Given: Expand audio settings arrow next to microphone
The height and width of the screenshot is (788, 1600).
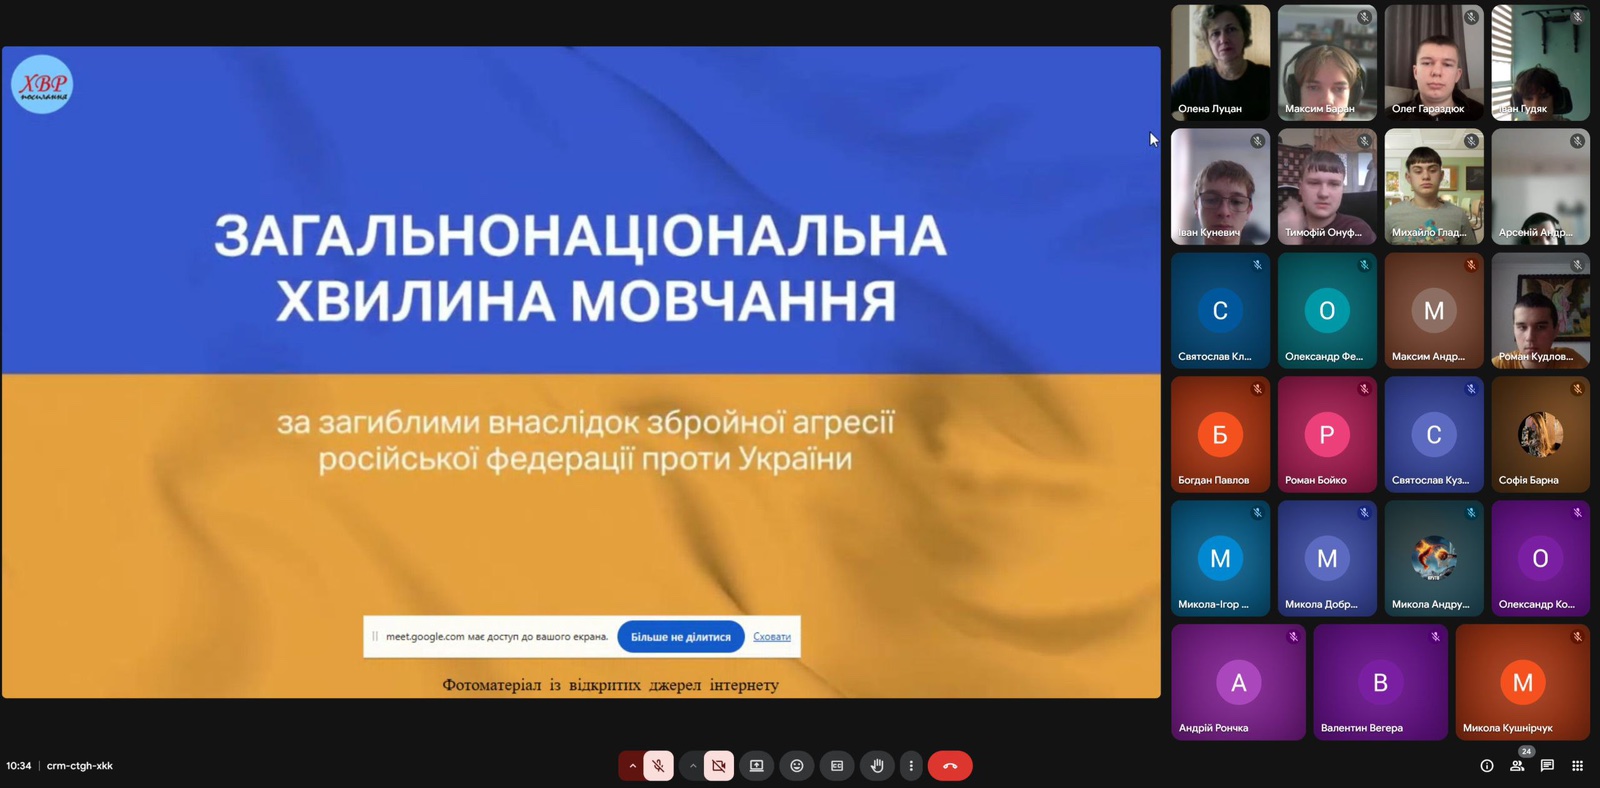Looking at the screenshot, I should (x=632, y=766).
